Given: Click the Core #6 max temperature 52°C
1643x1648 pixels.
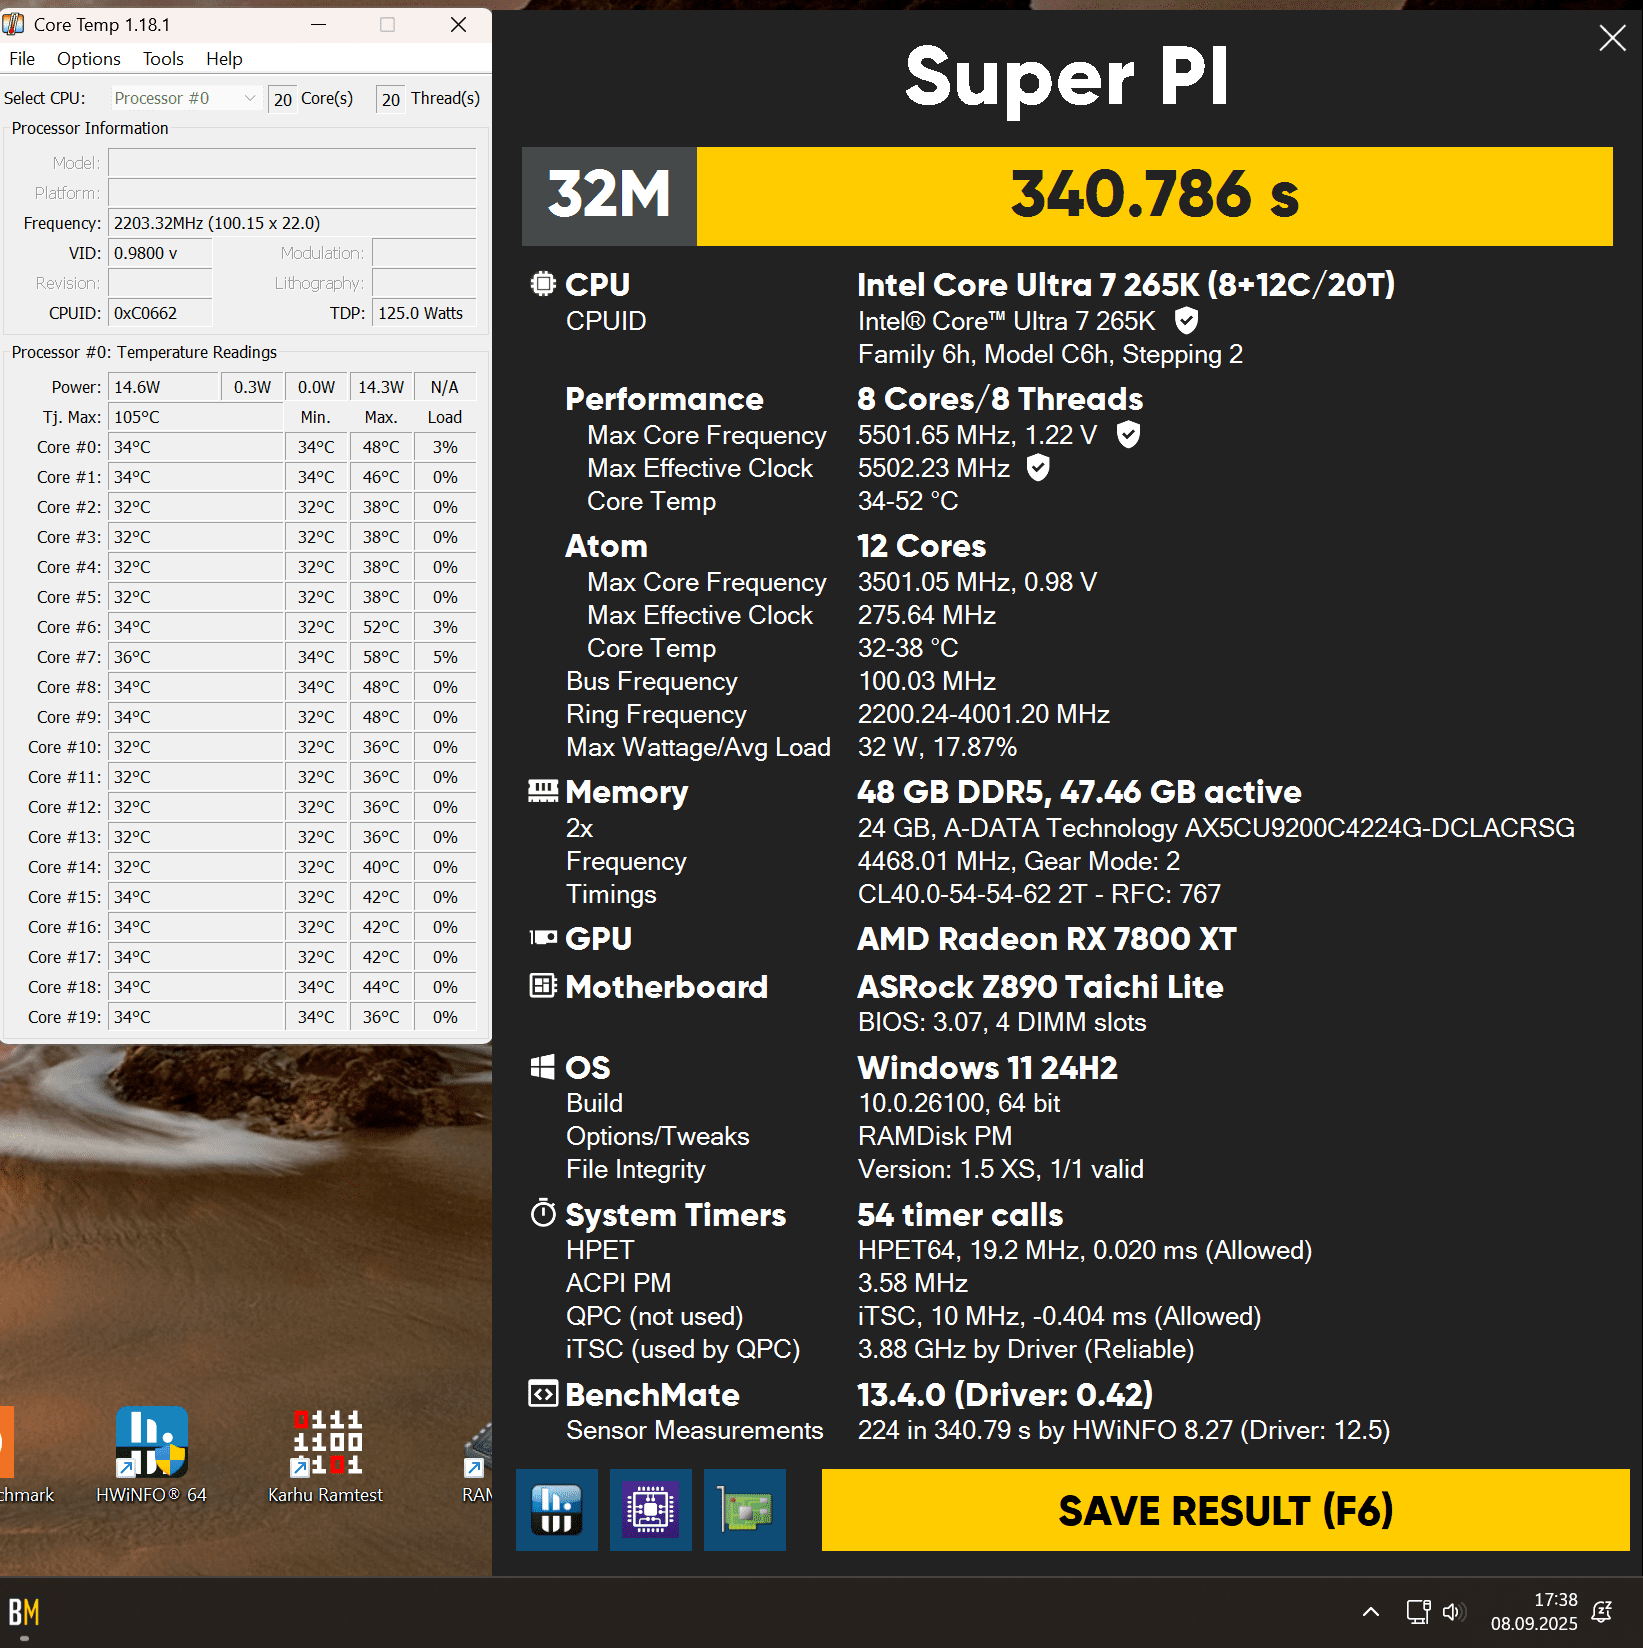Looking at the screenshot, I should 381,627.
